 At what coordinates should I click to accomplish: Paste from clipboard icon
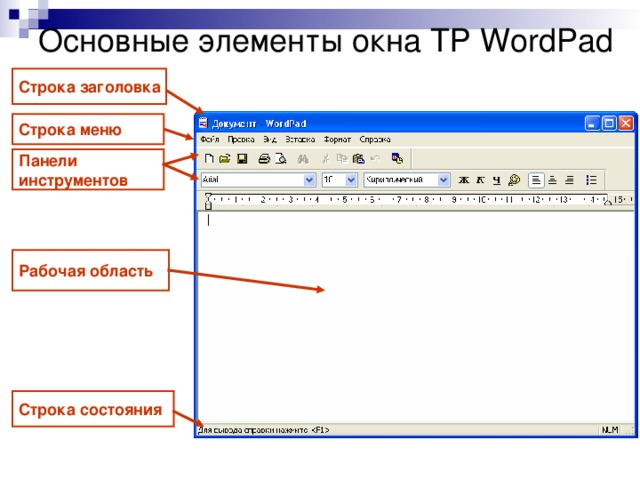[359, 159]
